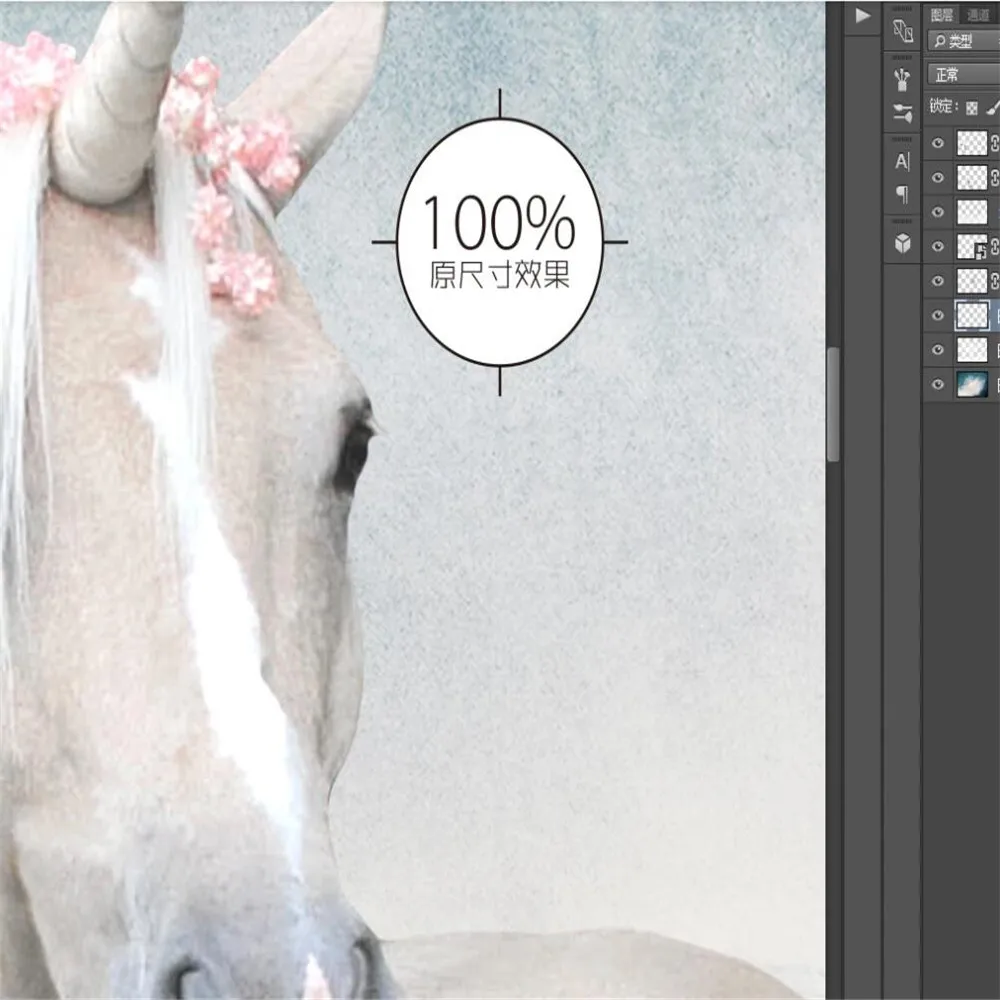
Task: Hide the smart object layer's eye
Action: (x=938, y=246)
